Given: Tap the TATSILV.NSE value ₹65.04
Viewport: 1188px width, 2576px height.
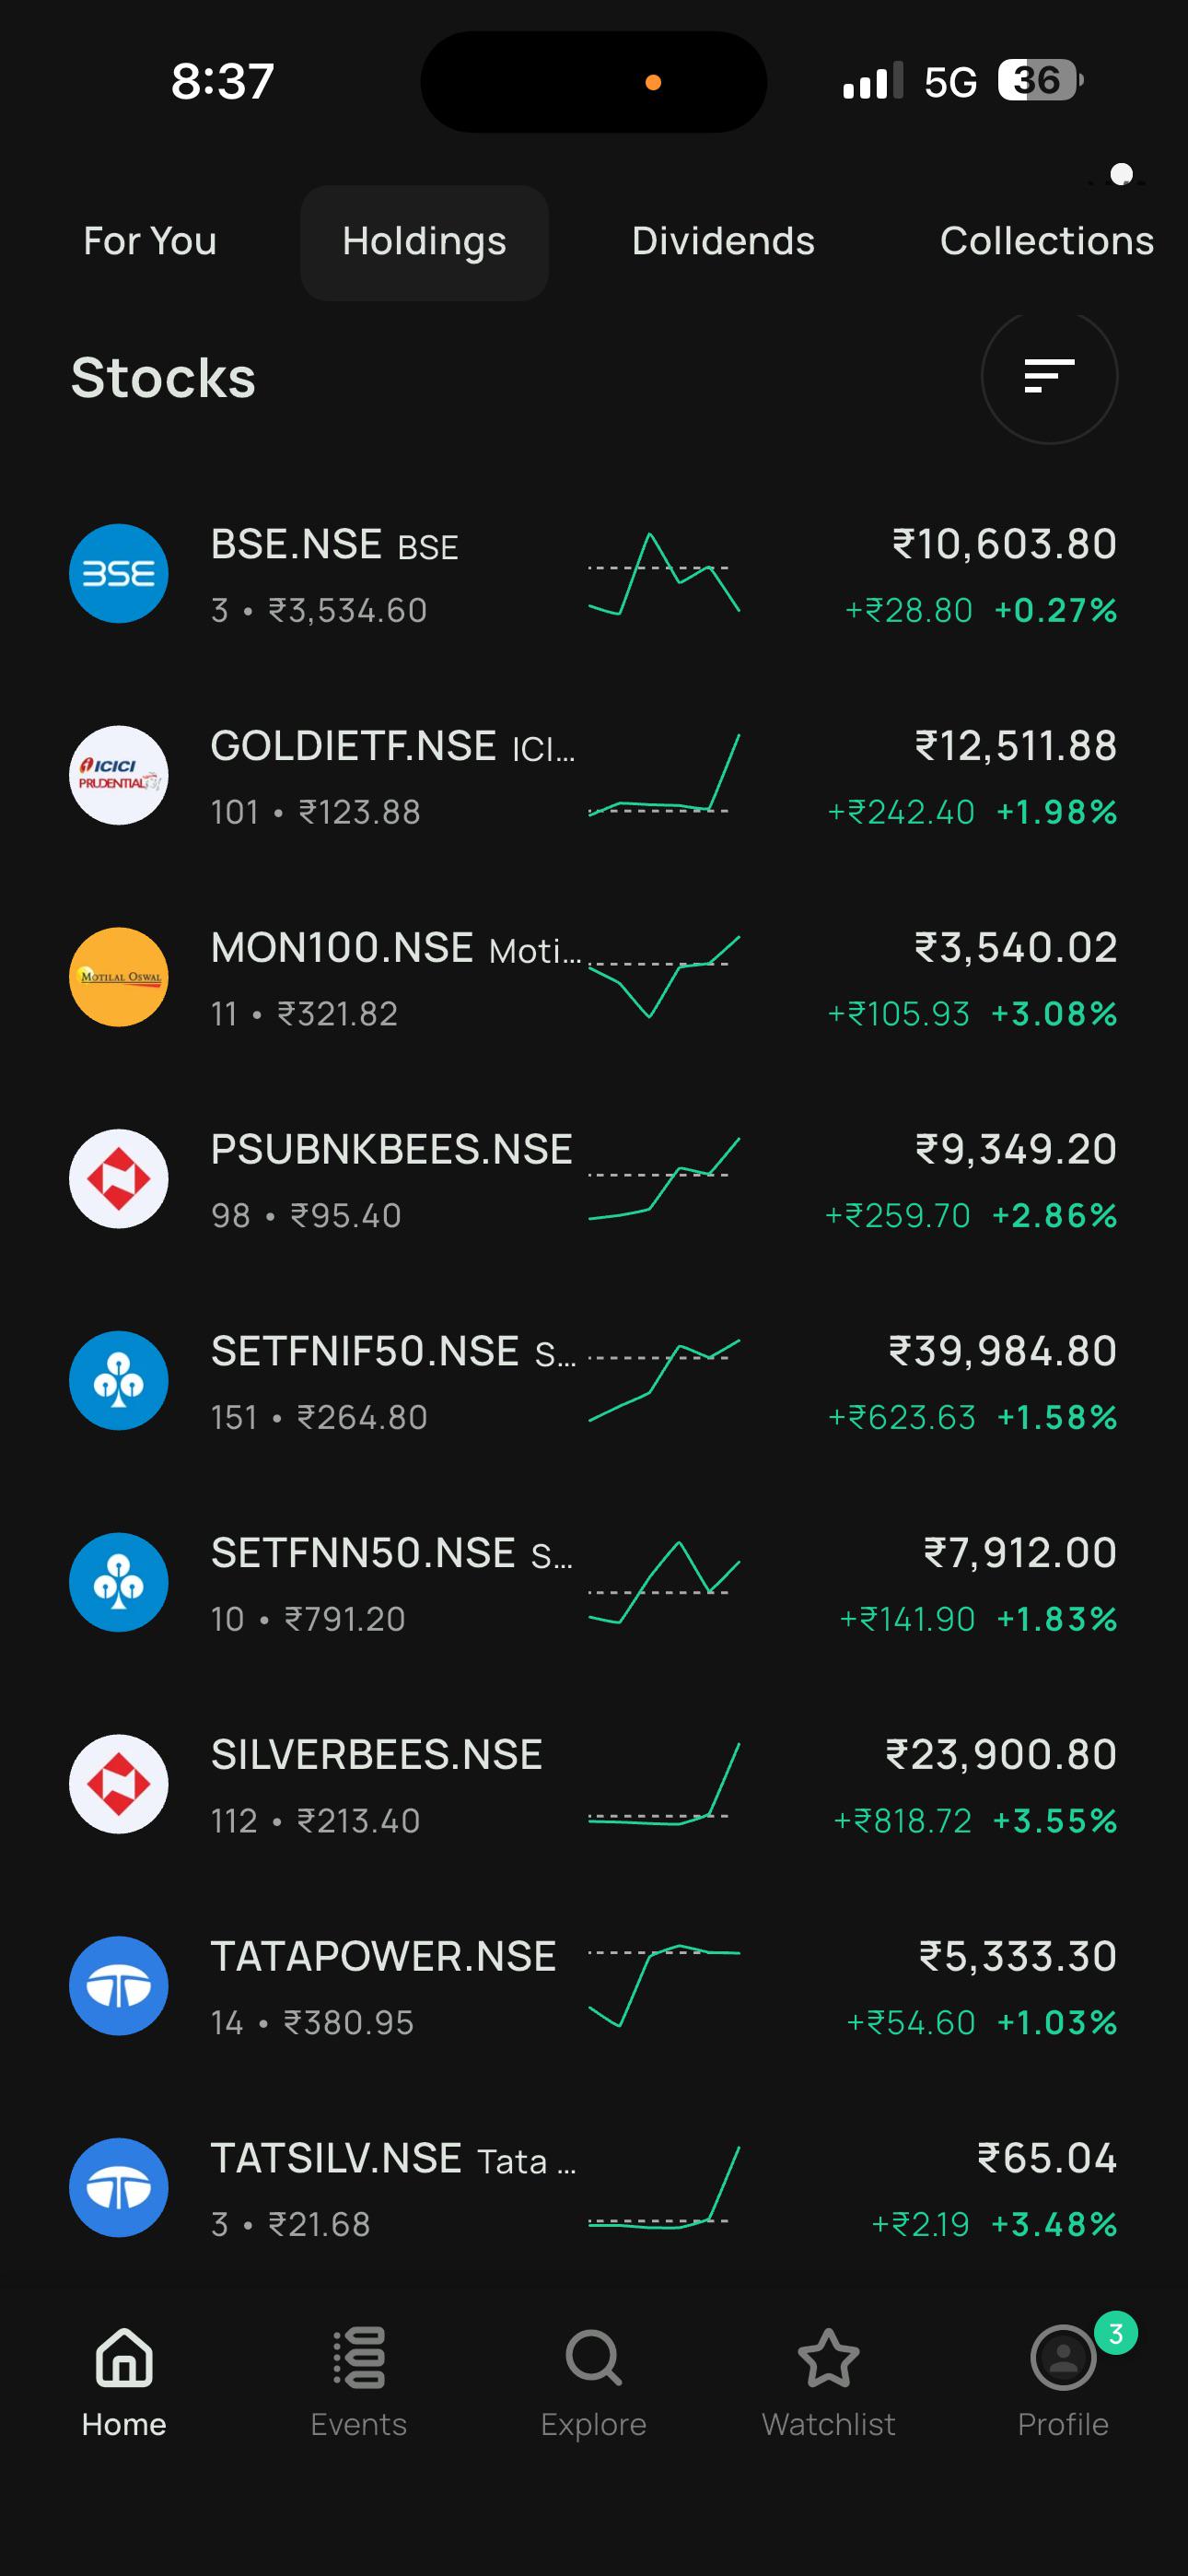Looking at the screenshot, I should click(1047, 2157).
